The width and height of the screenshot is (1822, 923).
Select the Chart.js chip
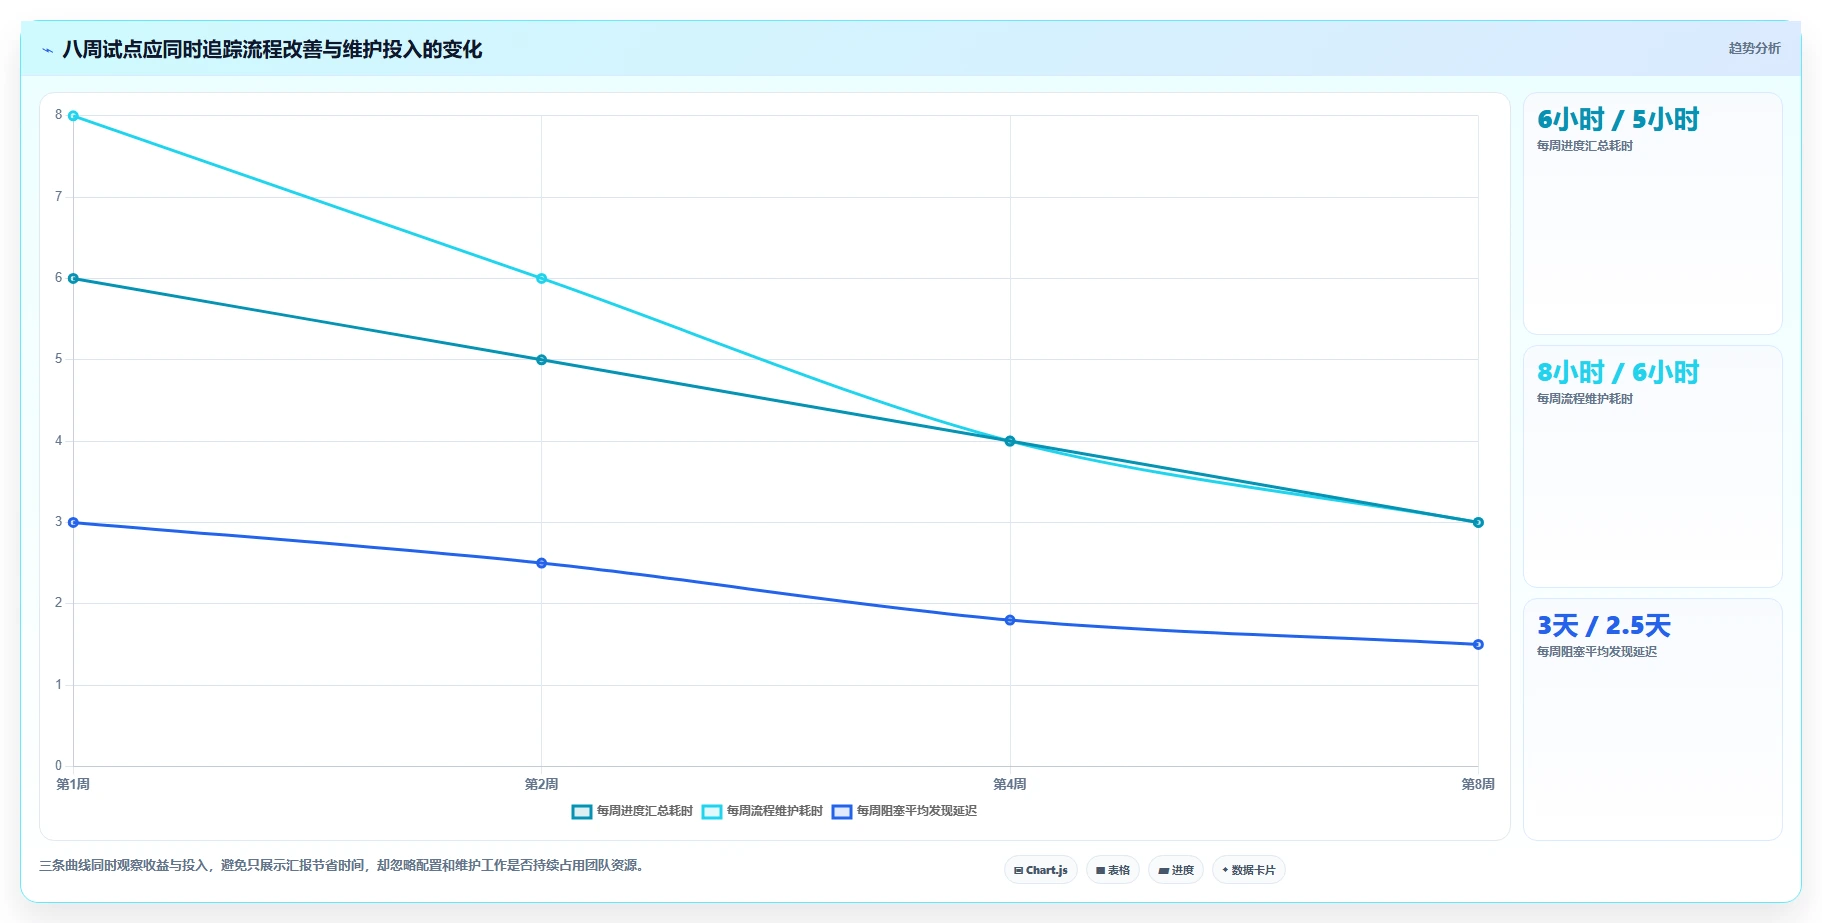1040,870
